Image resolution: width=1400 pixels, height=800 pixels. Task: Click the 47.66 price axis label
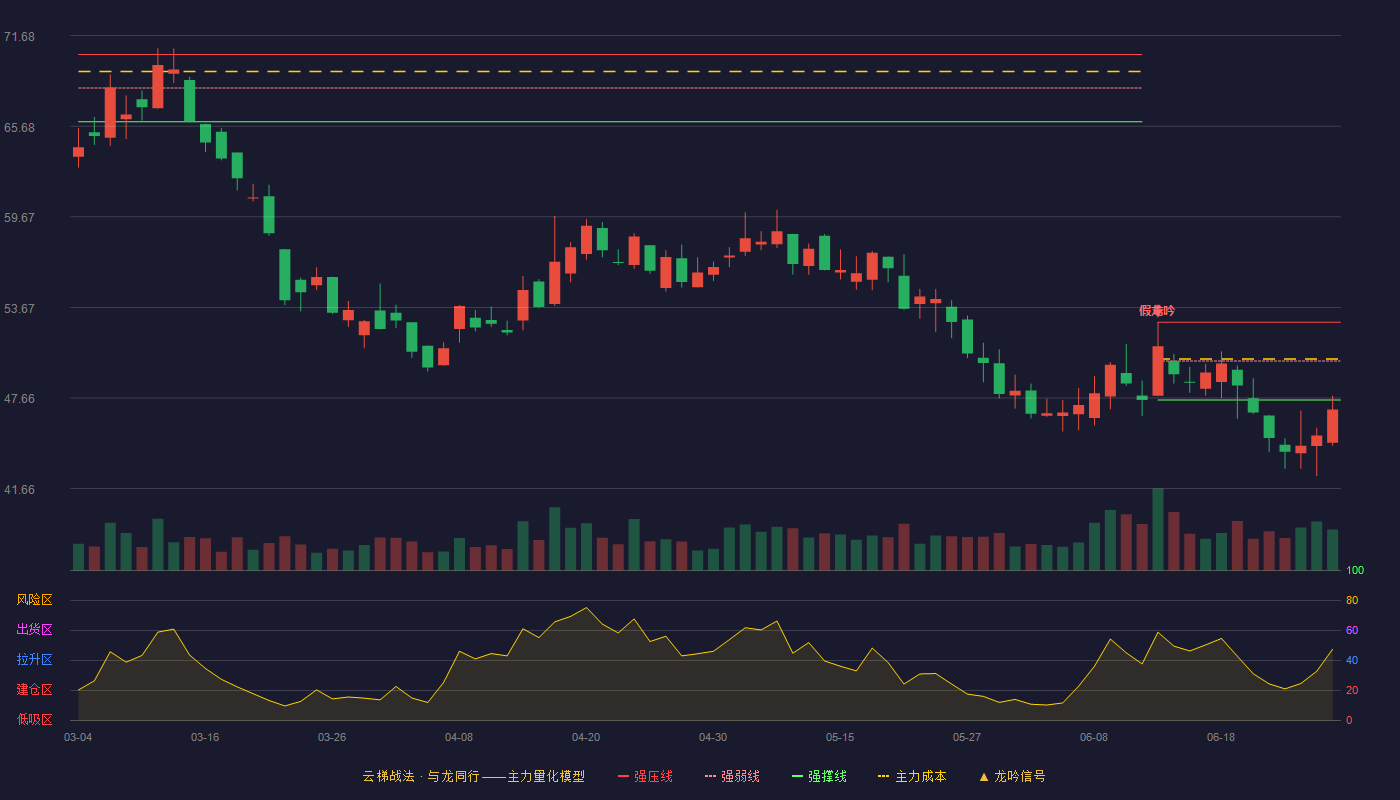click(x=19, y=399)
